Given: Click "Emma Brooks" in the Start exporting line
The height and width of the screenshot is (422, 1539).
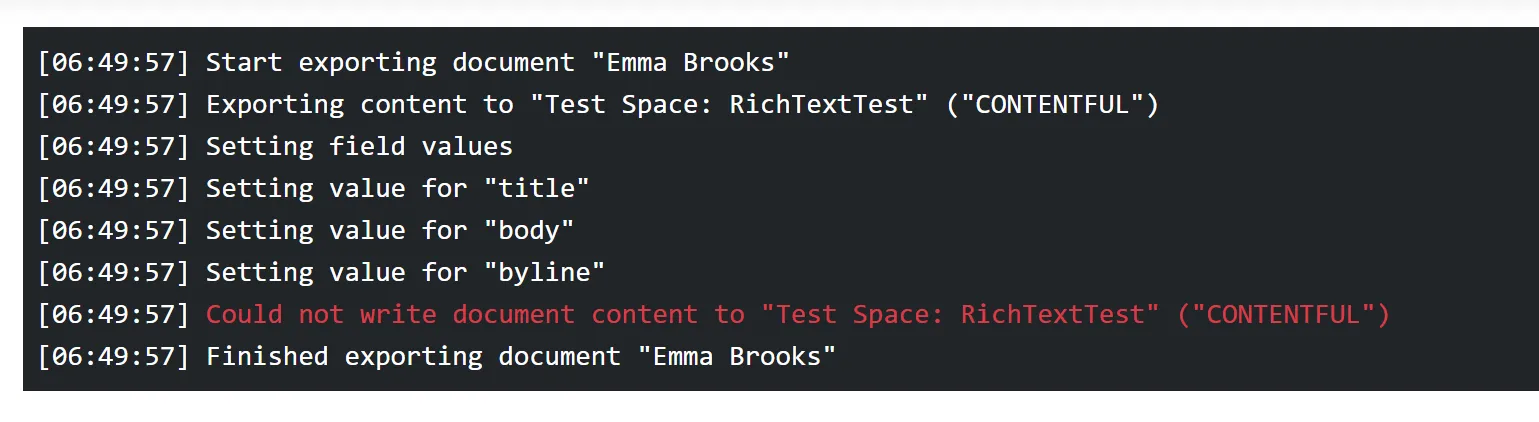Looking at the screenshot, I should tap(691, 63).
